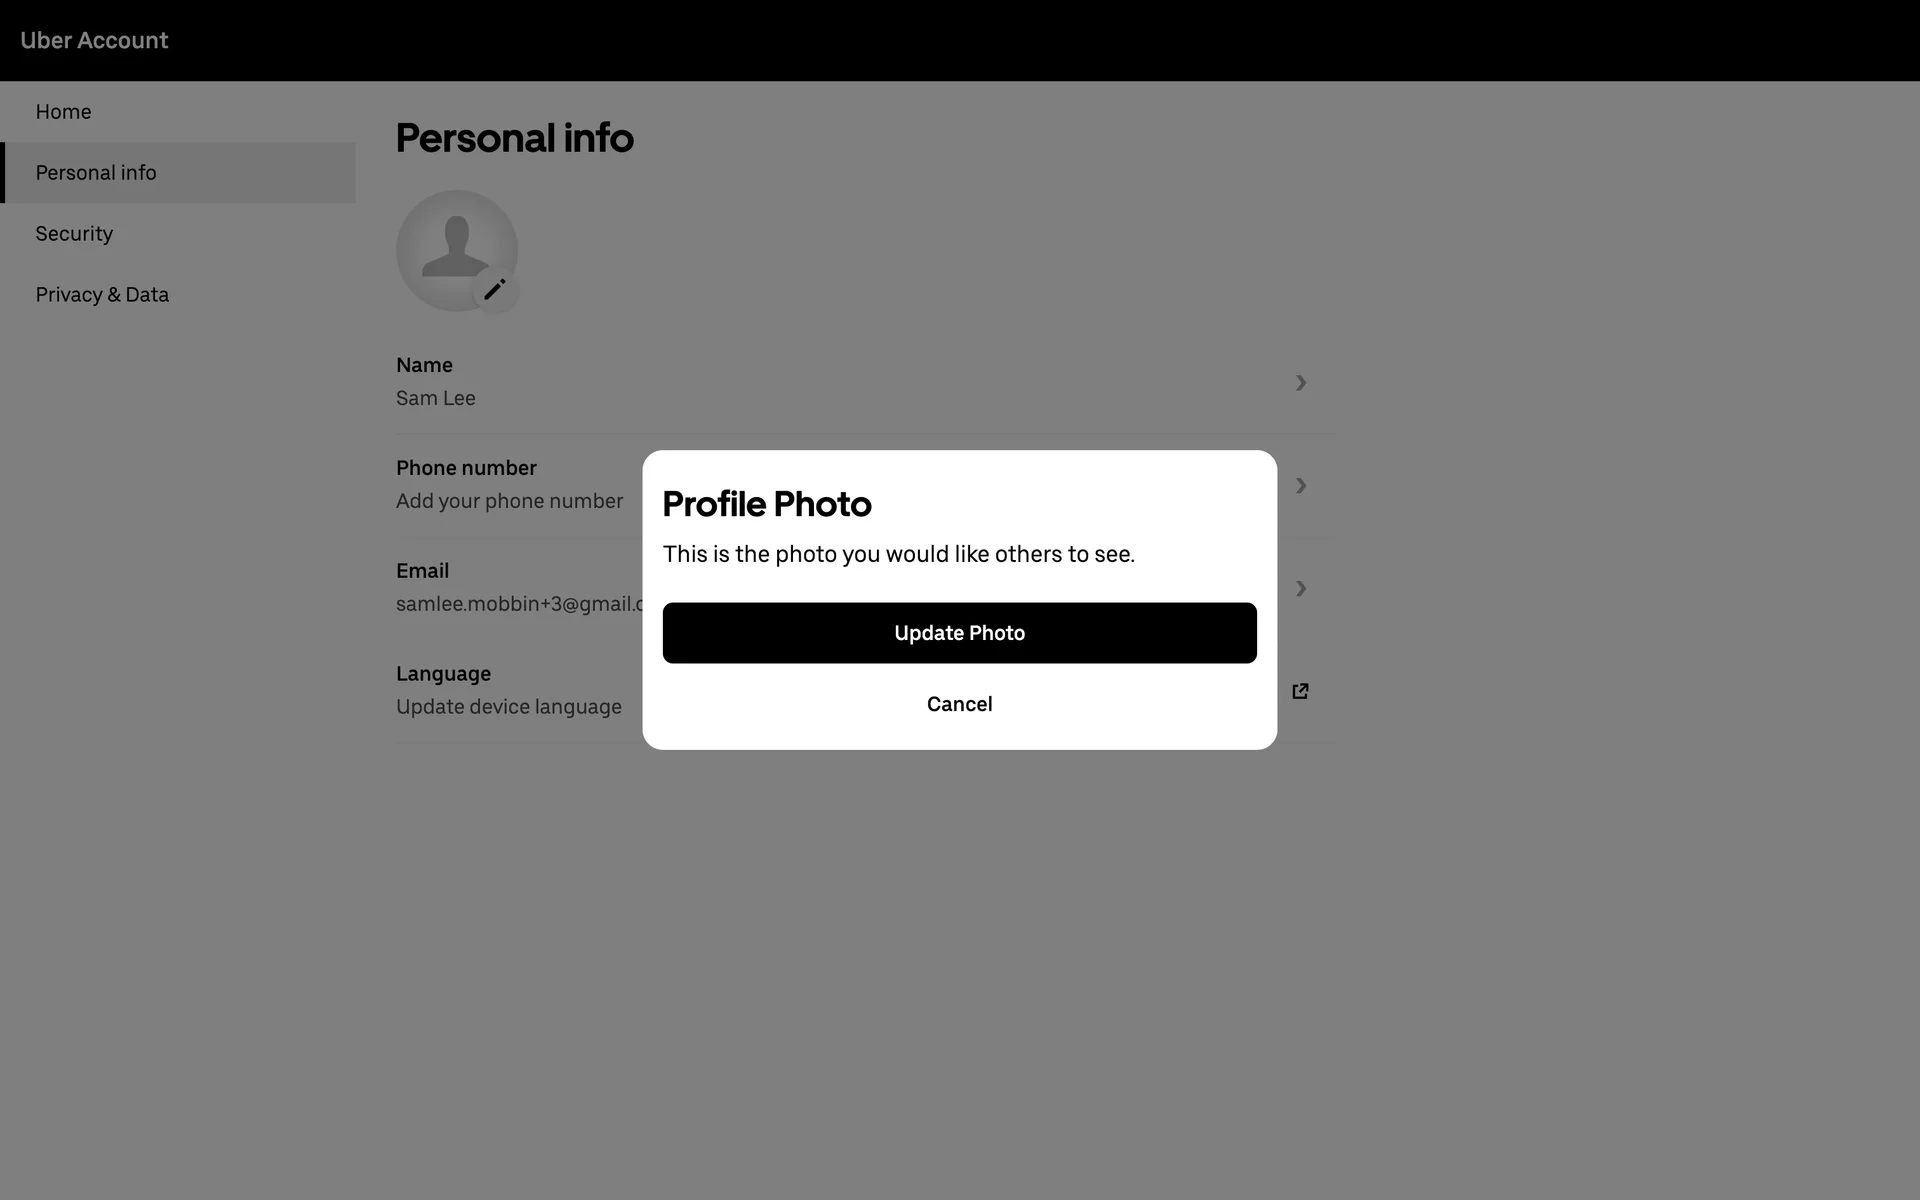The height and width of the screenshot is (1200, 1920).
Task: Open the Phone number row chevron
Action: pos(1301,486)
